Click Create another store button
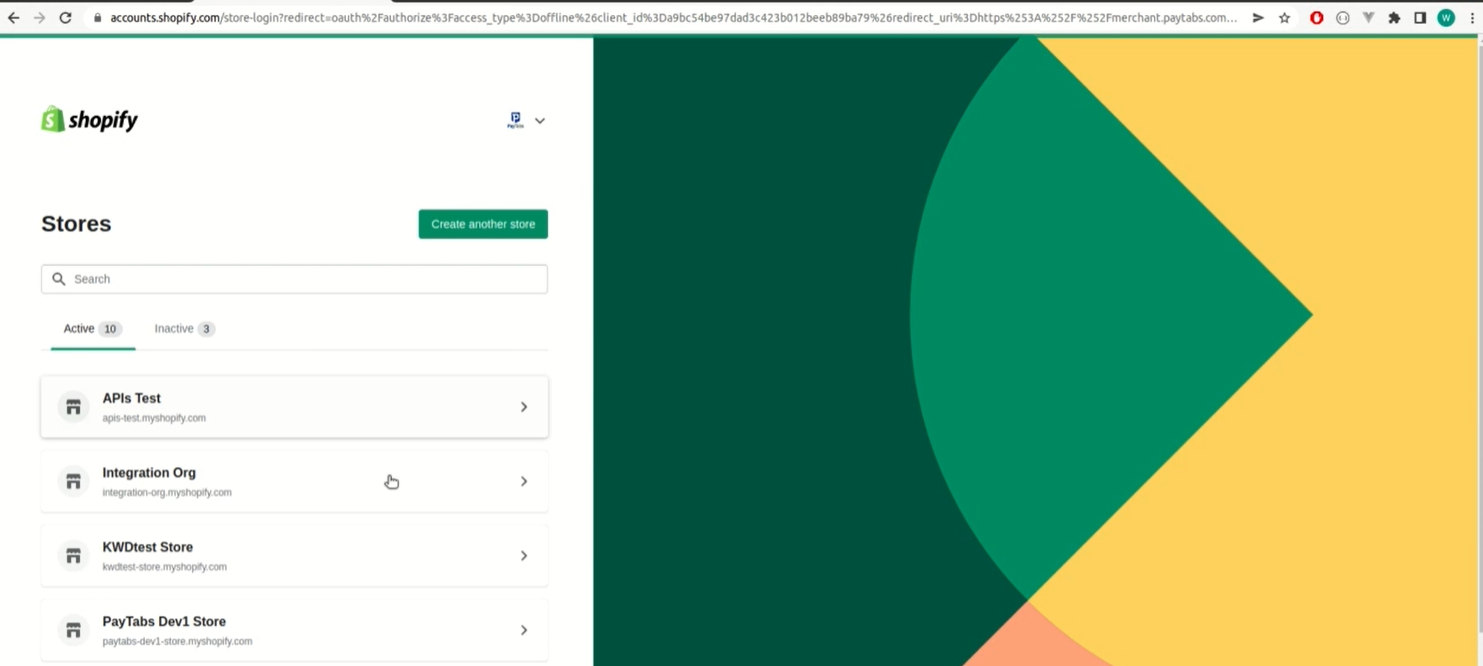This screenshot has height=666, width=1483. click(x=483, y=224)
